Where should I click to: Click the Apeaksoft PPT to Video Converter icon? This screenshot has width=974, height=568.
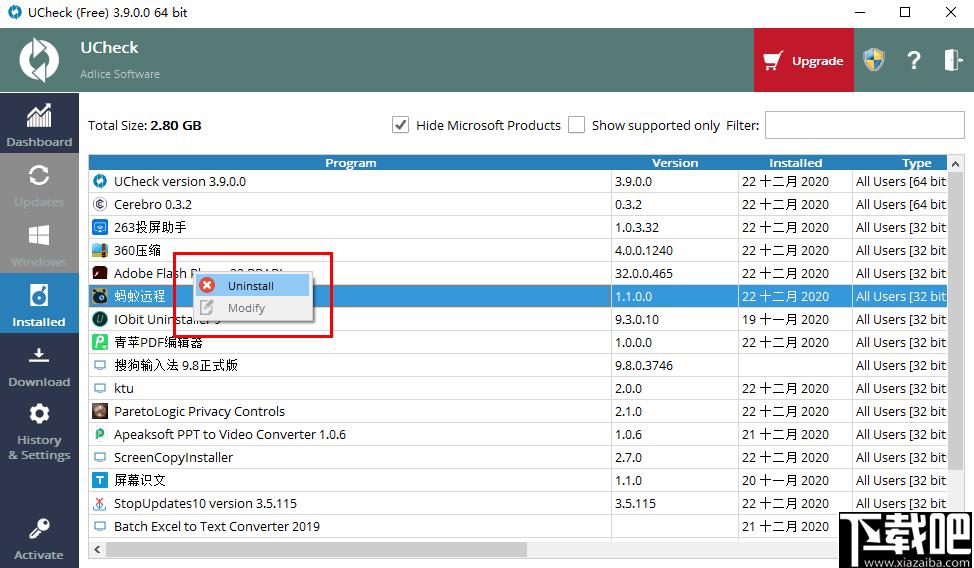coord(99,434)
